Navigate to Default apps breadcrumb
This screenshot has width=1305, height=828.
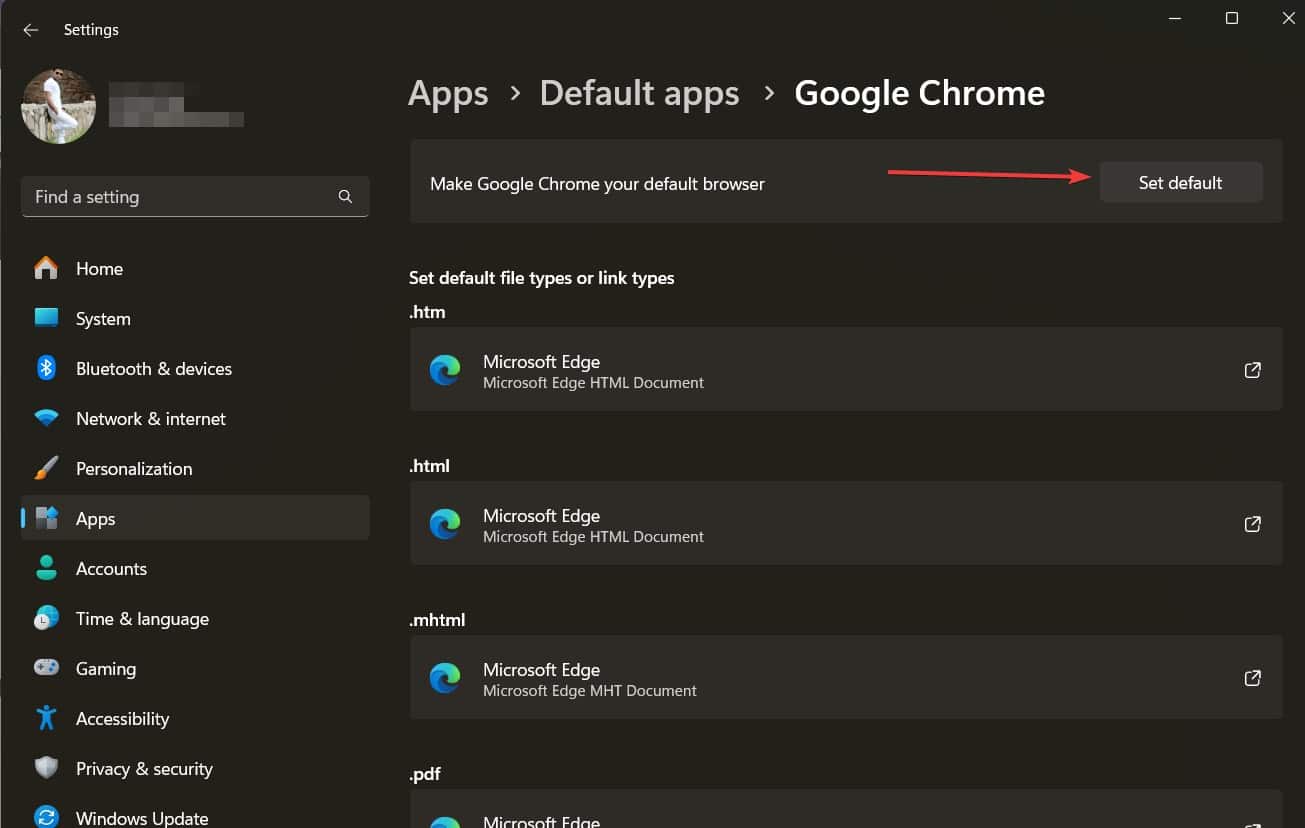point(639,93)
